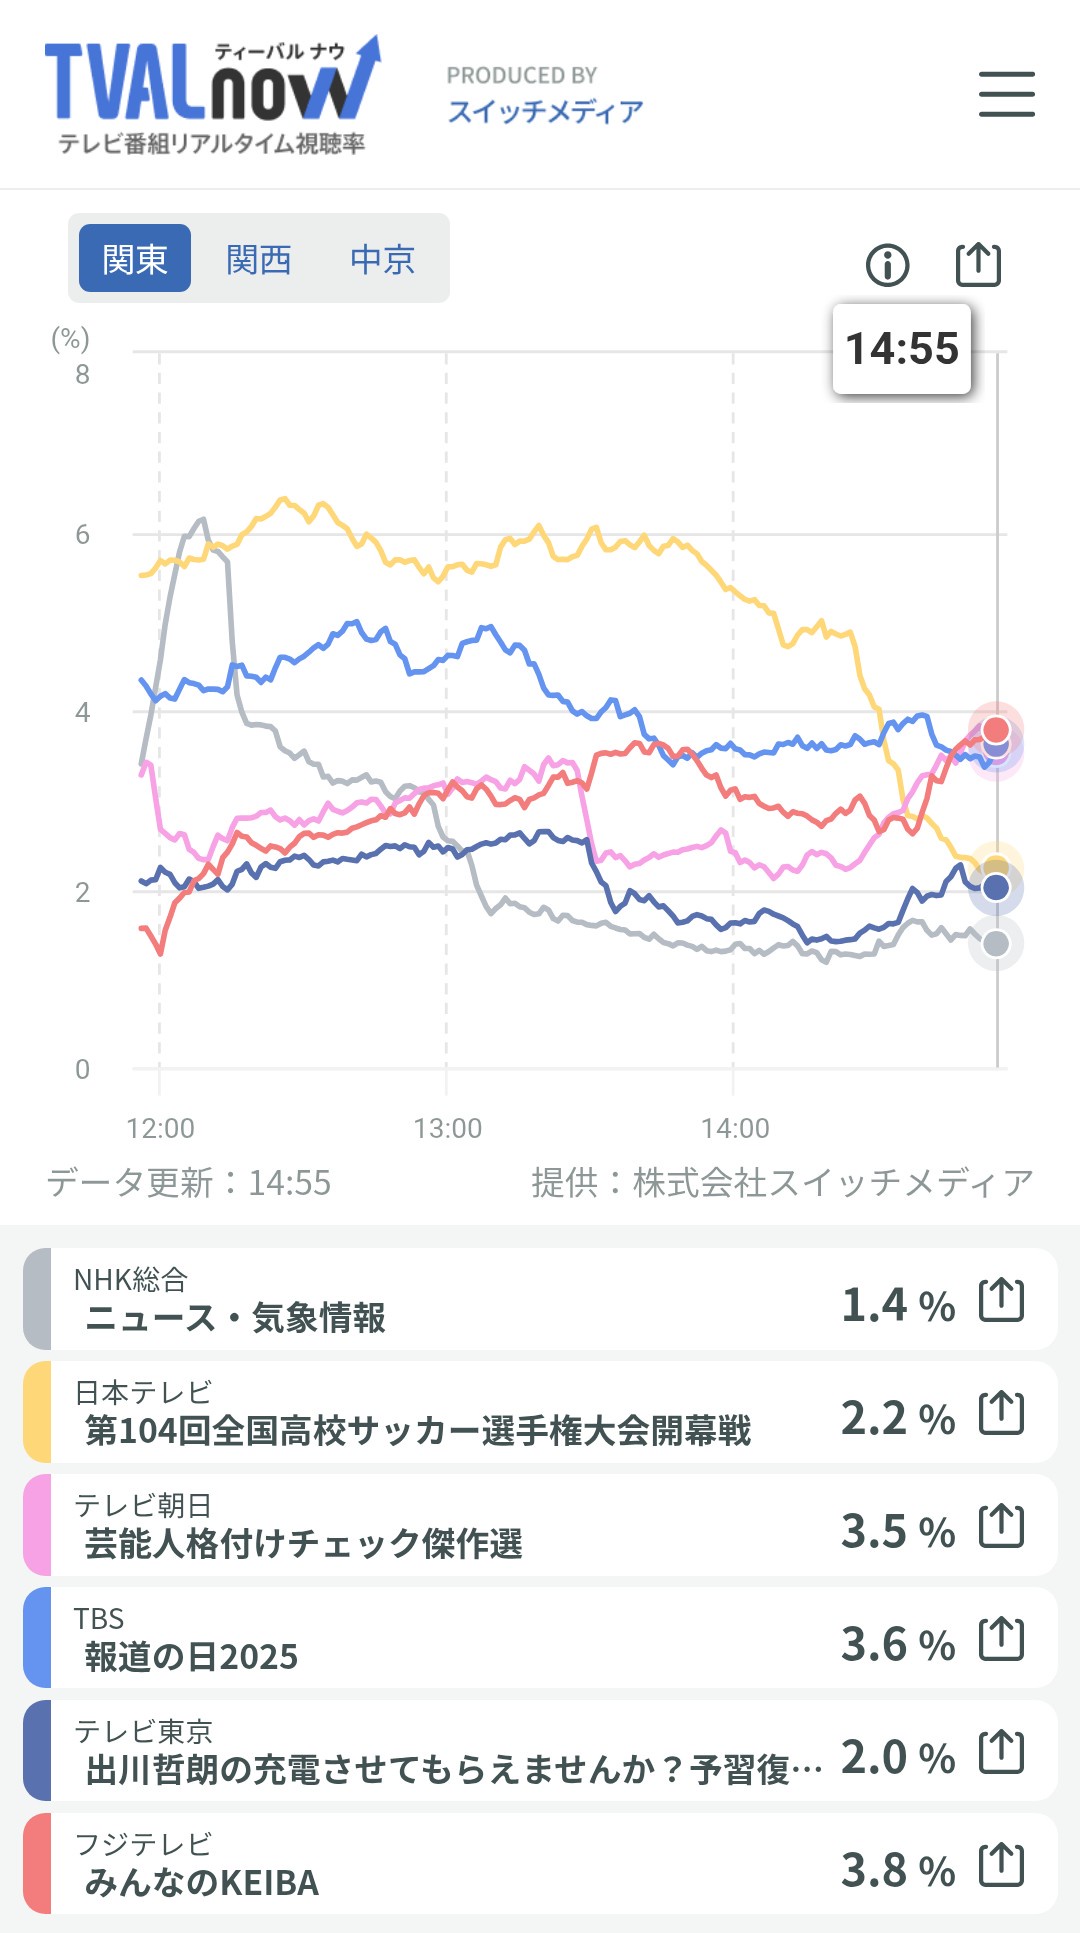Click the gray NHK chart data point
The image size is (1080, 1933).
[x=996, y=943]
